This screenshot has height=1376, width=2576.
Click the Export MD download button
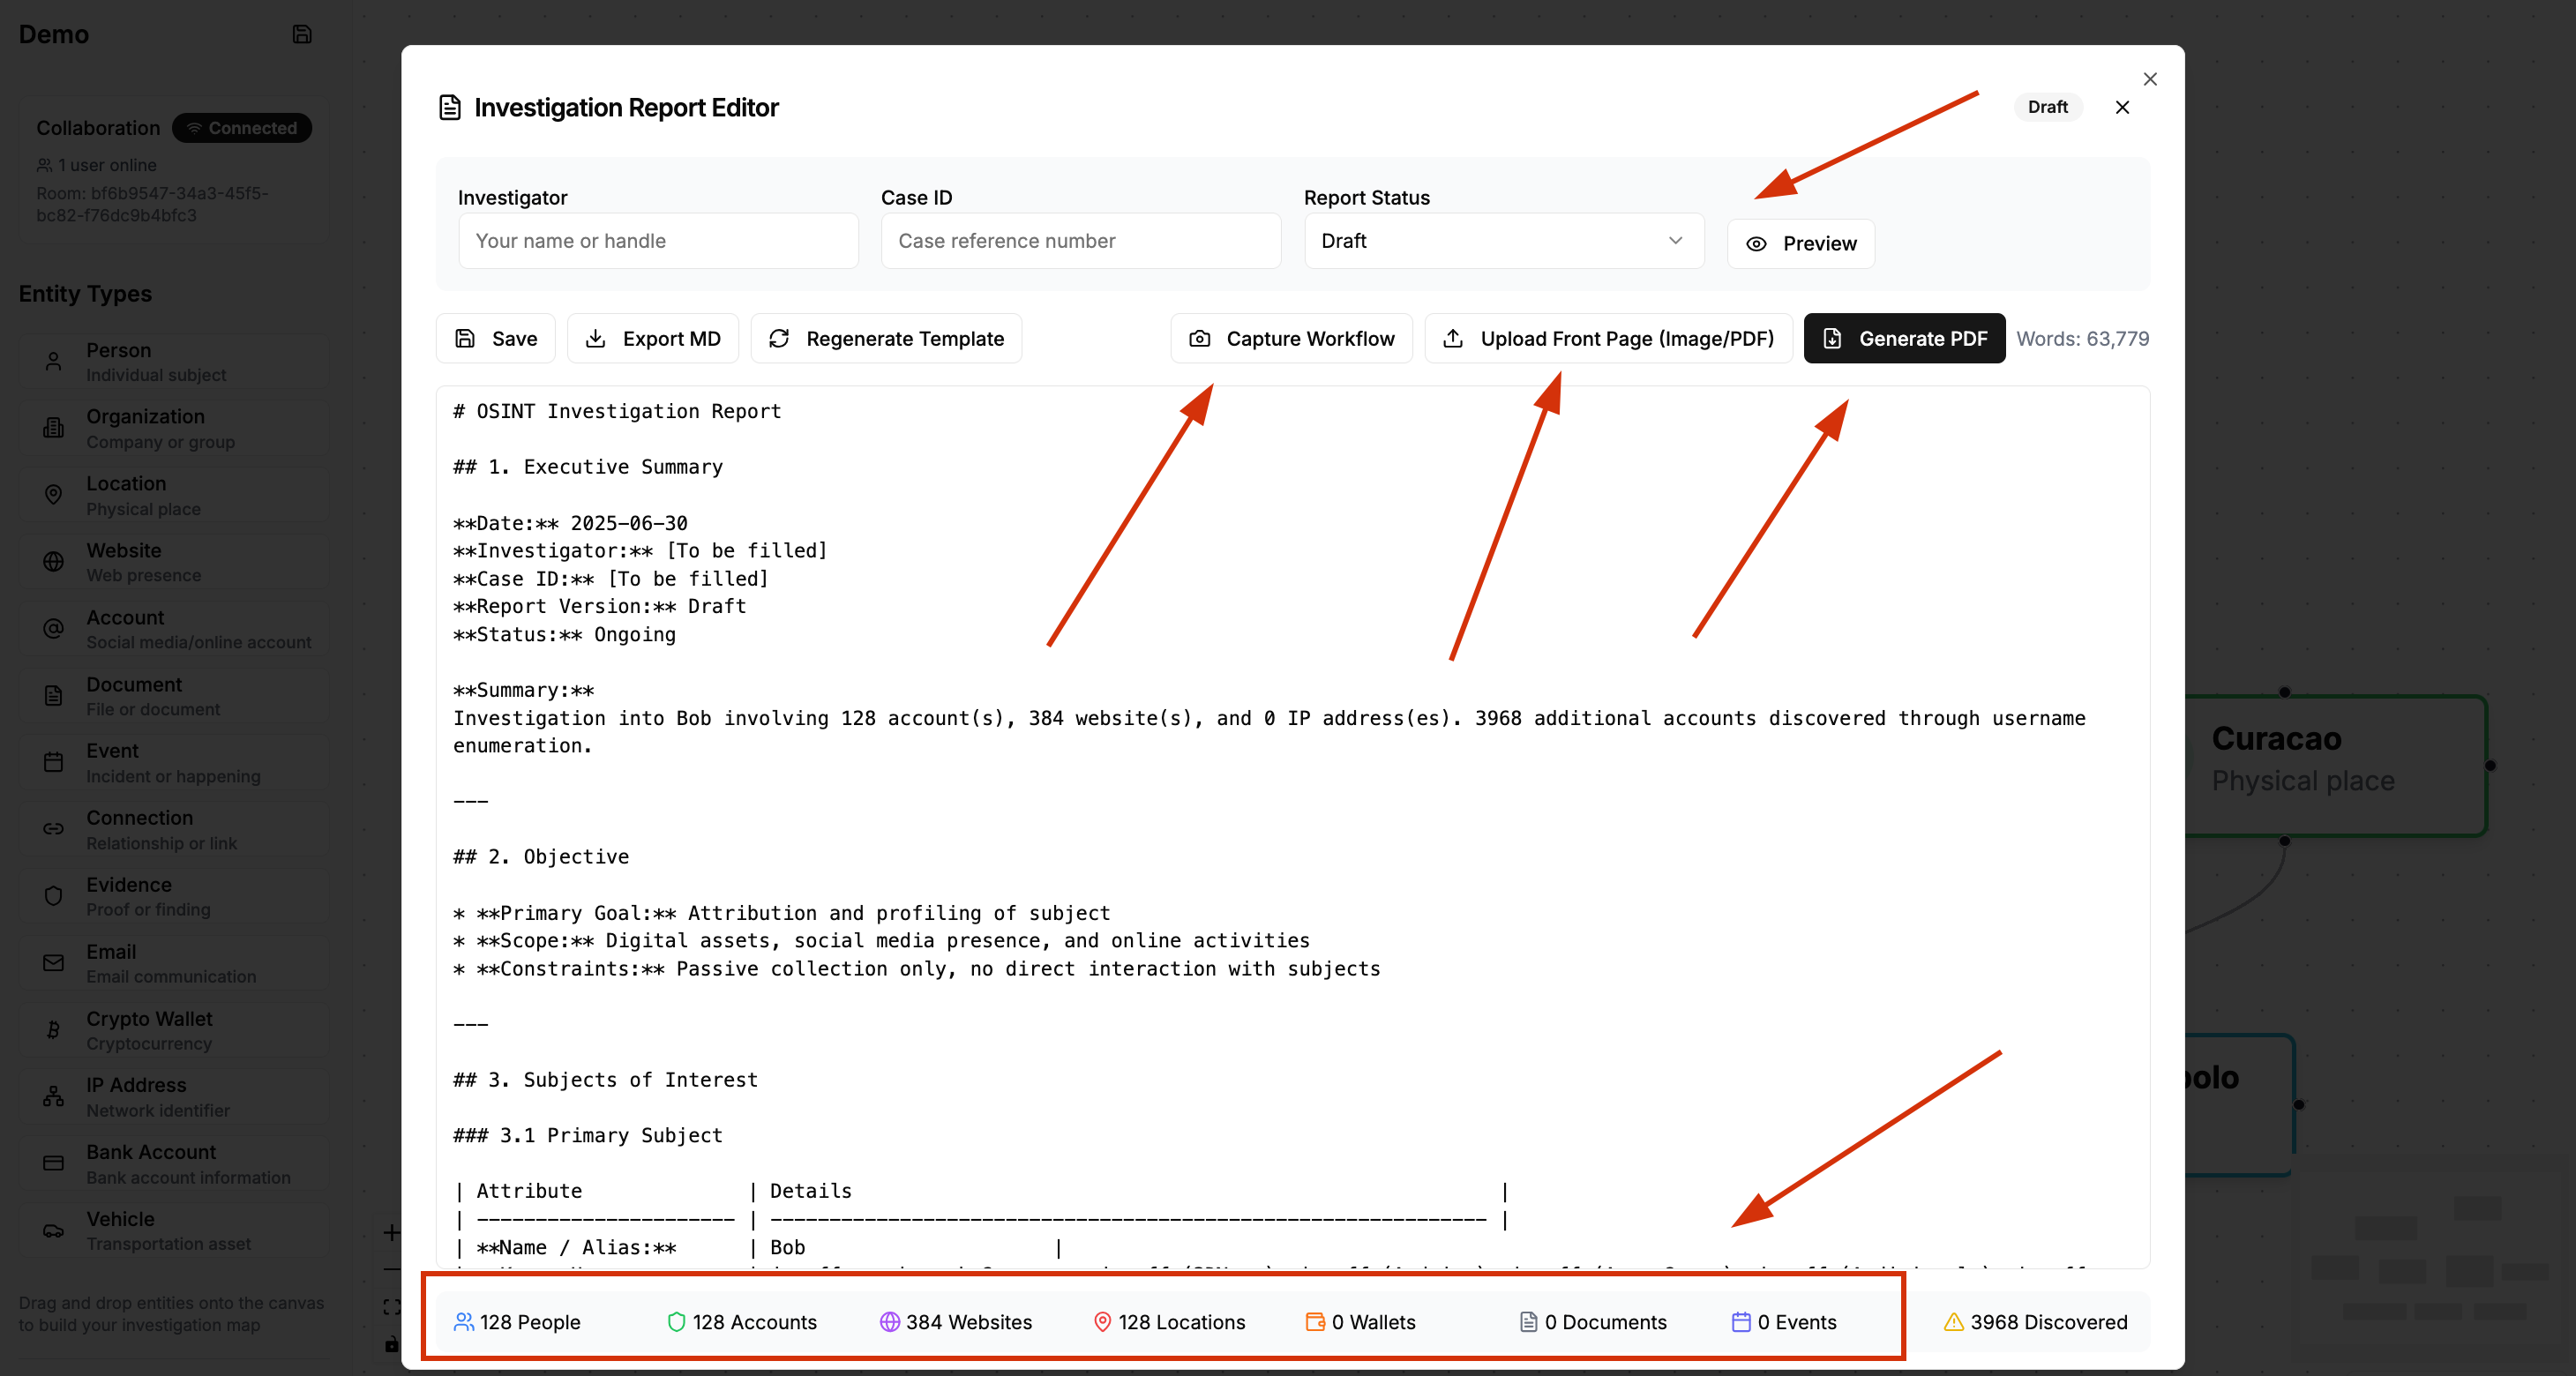(652, 338)
